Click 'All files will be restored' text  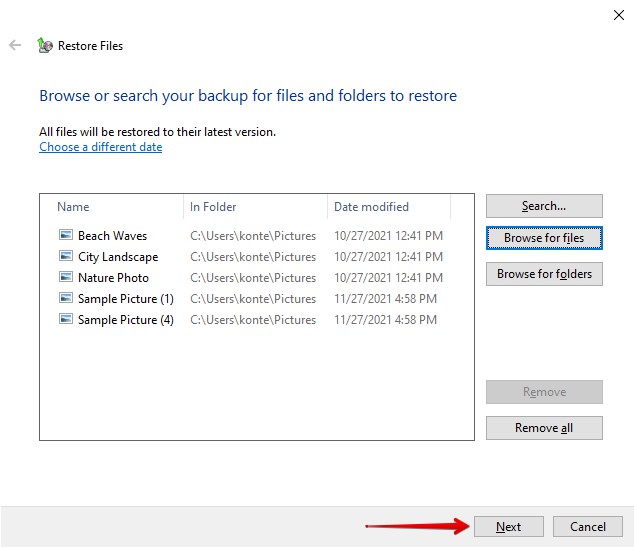pyautogui.click(x=157, y=132)
